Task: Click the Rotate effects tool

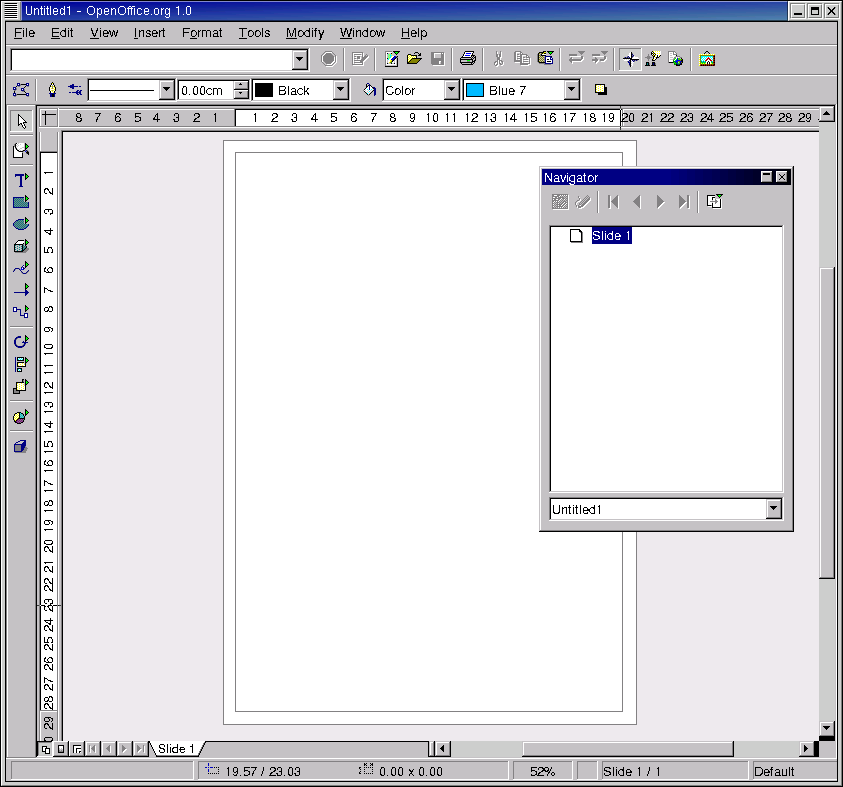Action: (21, 342)
